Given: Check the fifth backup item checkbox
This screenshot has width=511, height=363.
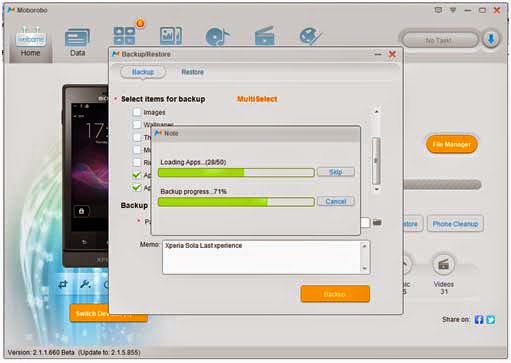Looking at the screenshot, I should (137, 162).
